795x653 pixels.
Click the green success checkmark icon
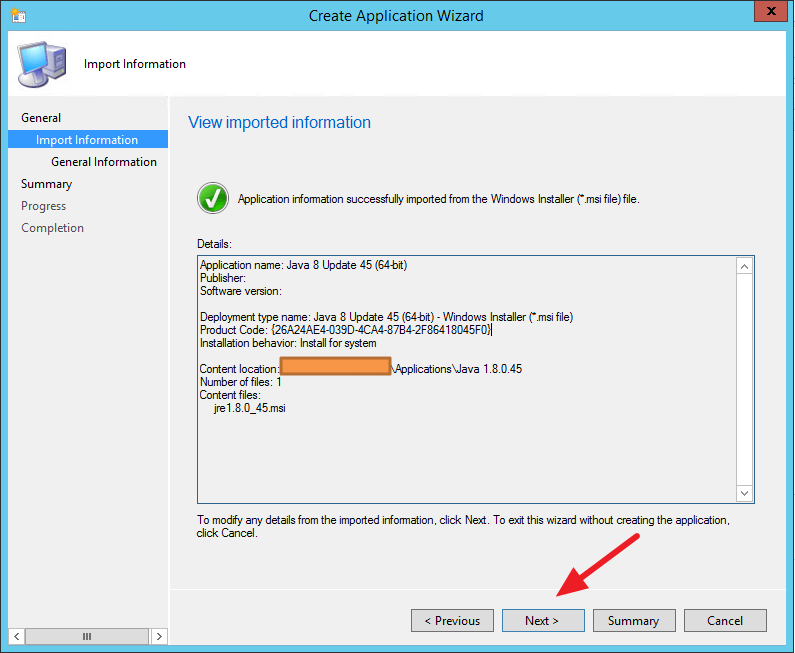coord(212,198)
